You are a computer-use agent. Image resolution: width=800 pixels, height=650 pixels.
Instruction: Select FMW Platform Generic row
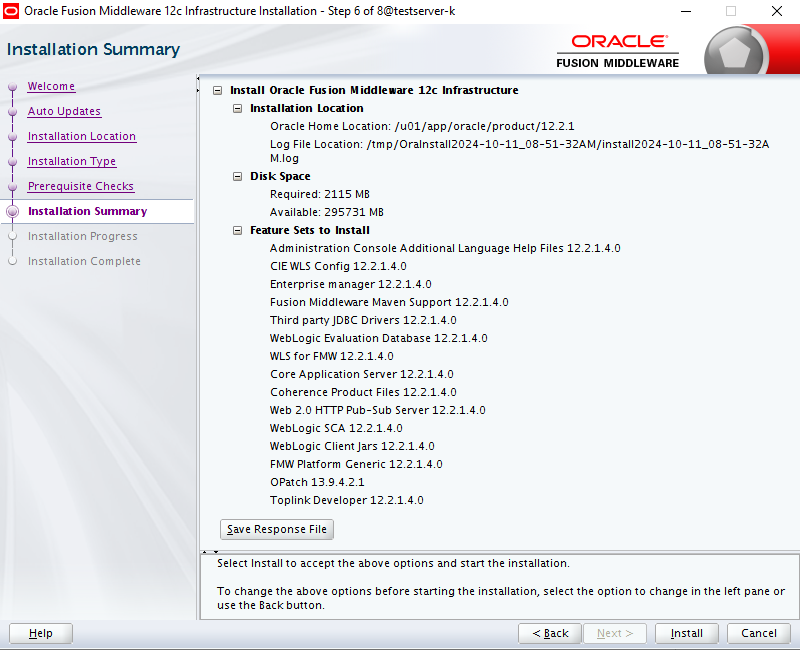pos(356,464)
